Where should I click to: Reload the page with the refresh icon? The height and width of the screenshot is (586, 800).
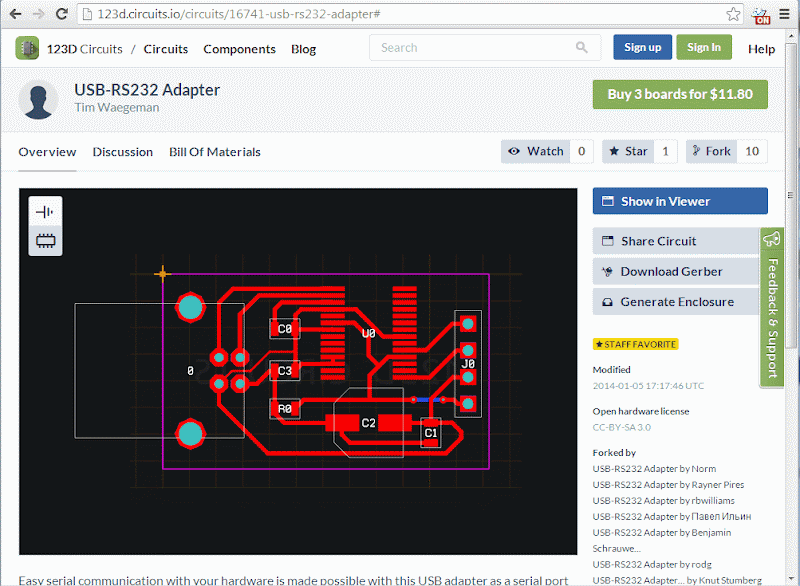point(62,14)
